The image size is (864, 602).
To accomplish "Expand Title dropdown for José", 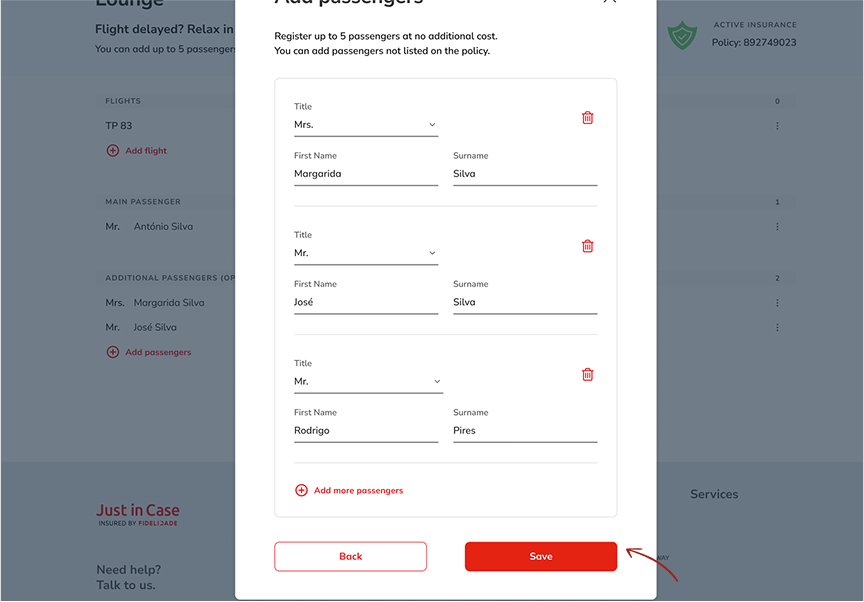I will coord(366,253).
